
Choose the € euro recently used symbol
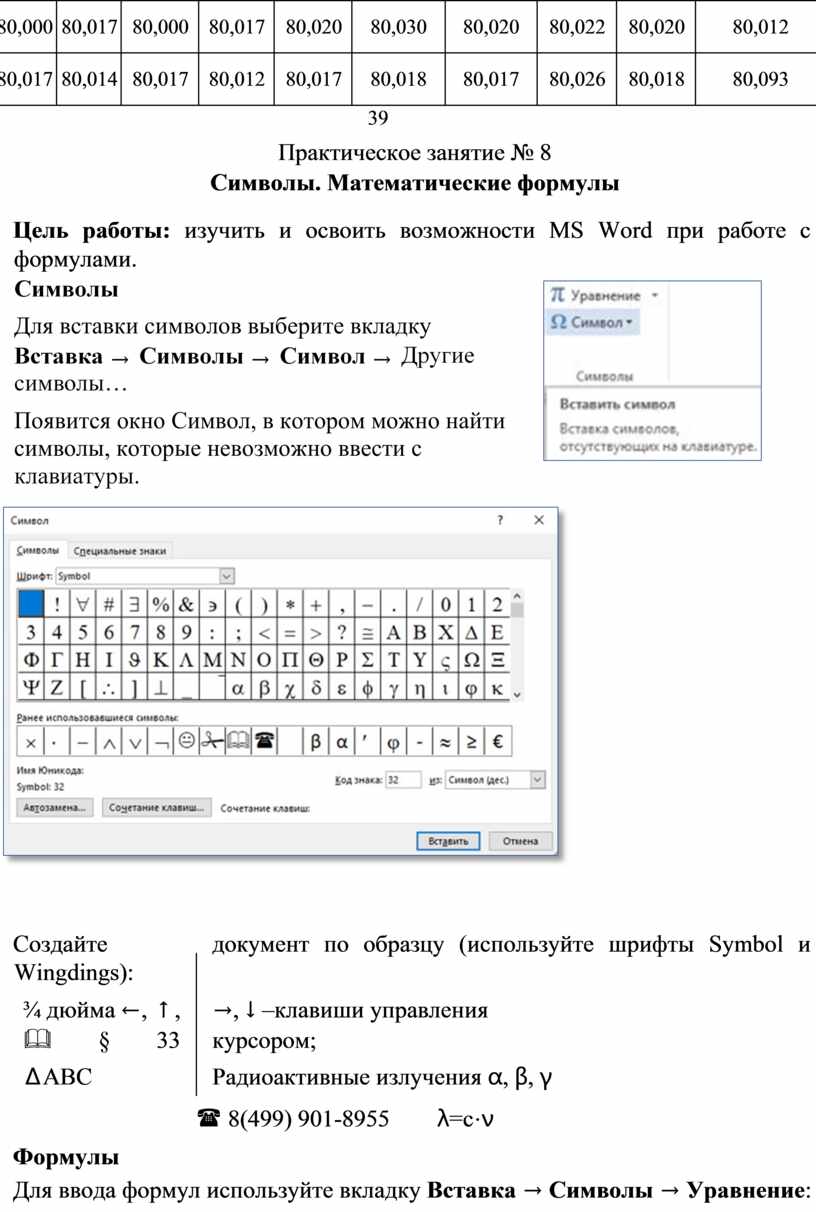click(x=497, y=741)
